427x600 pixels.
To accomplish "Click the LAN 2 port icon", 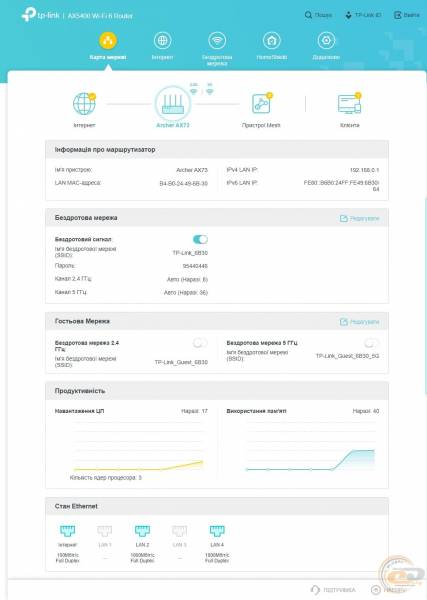I will tap(142, 531).
